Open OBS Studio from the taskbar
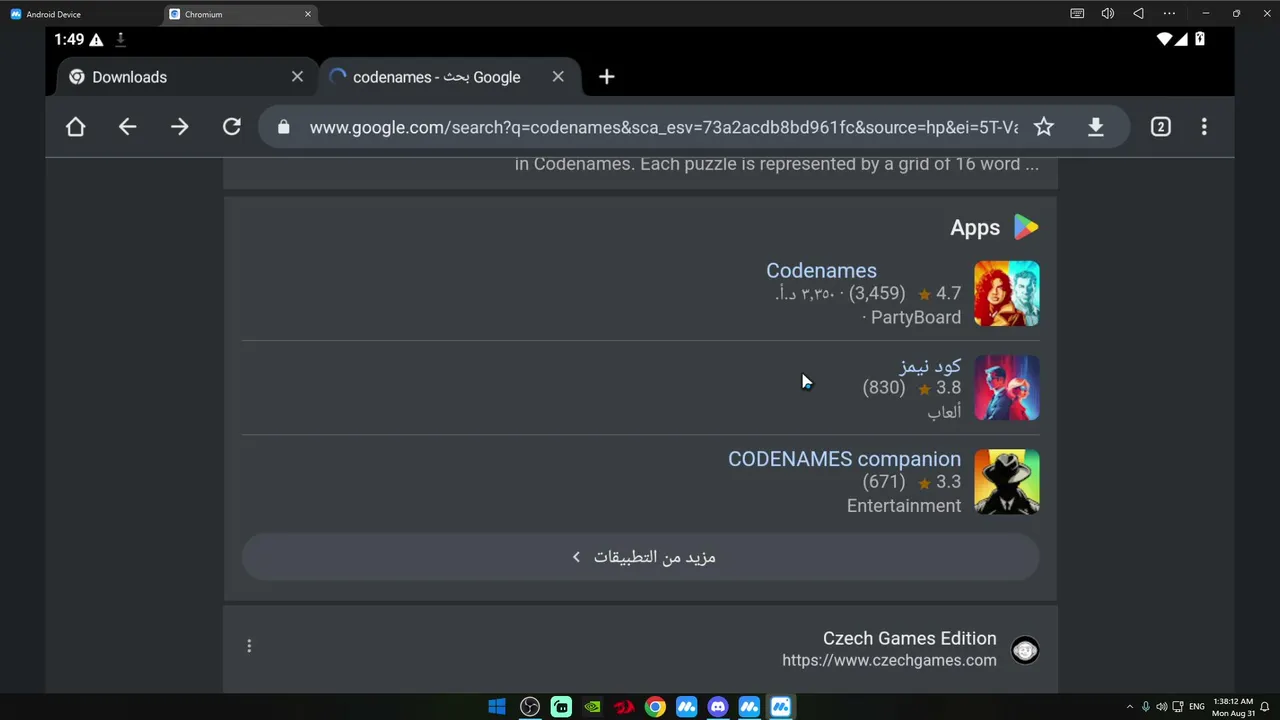 point(530,707)
